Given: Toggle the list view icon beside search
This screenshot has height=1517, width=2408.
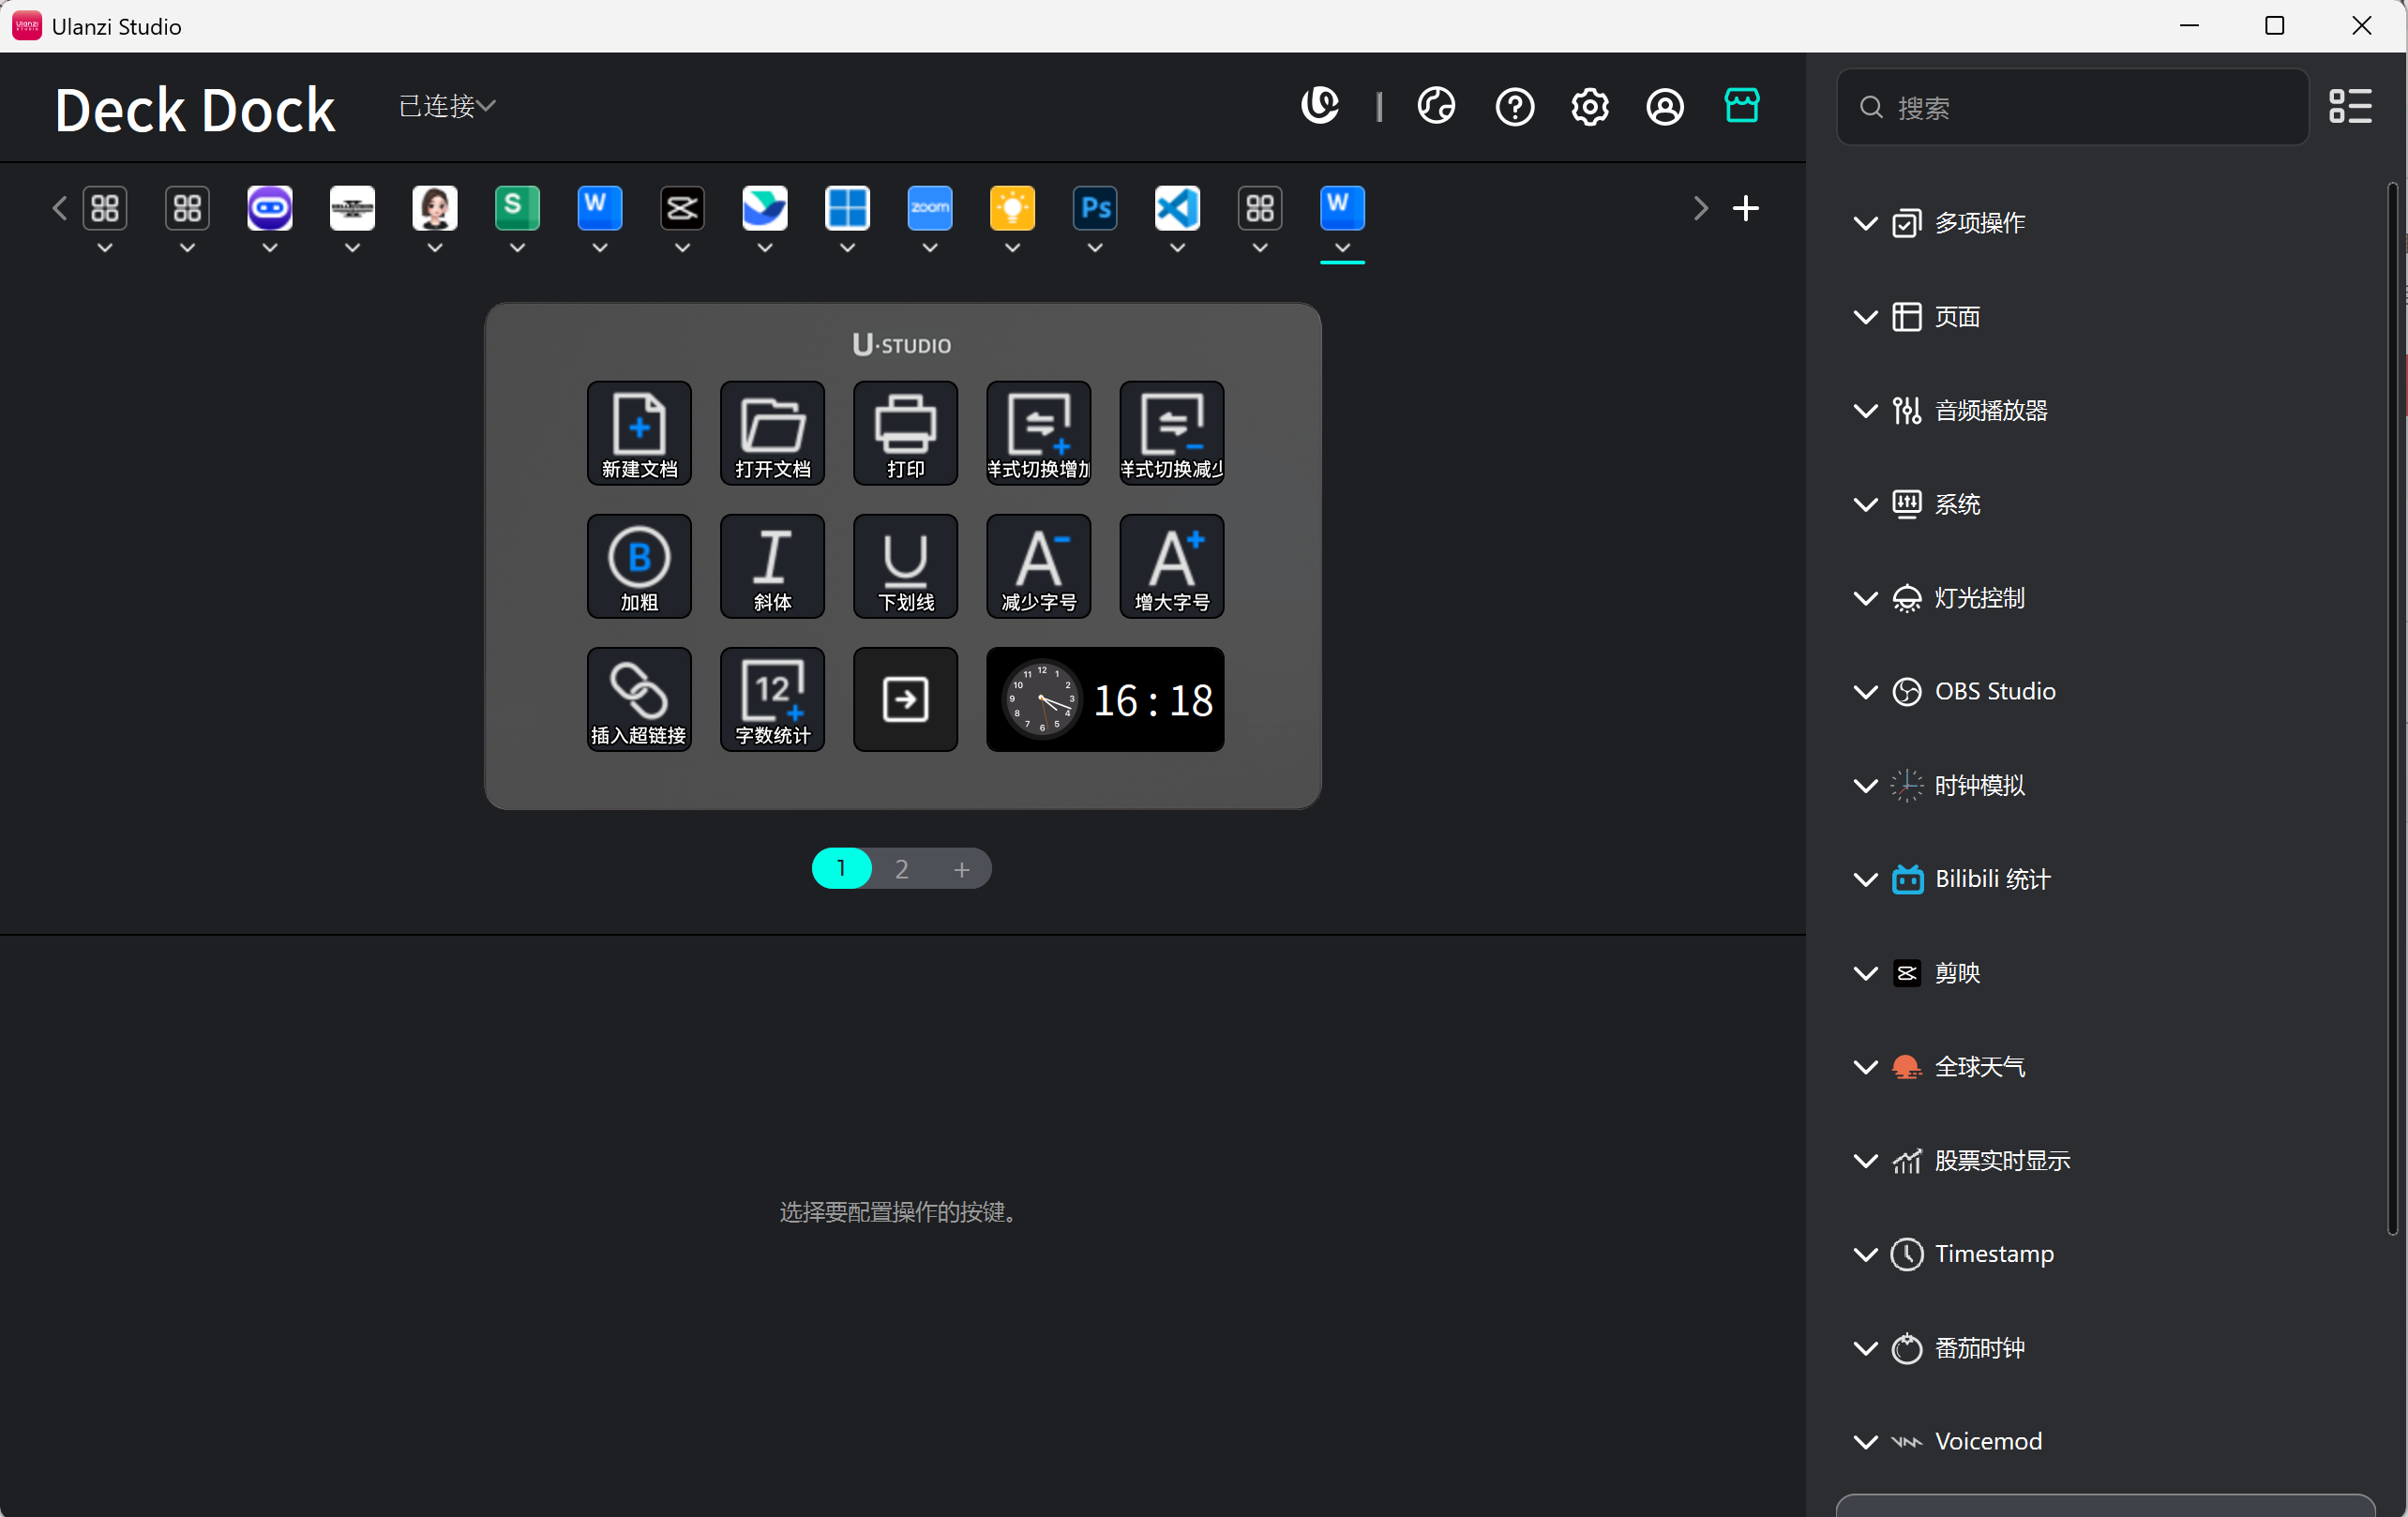Looking at the screenshot, I should (x=2350, y=106).
